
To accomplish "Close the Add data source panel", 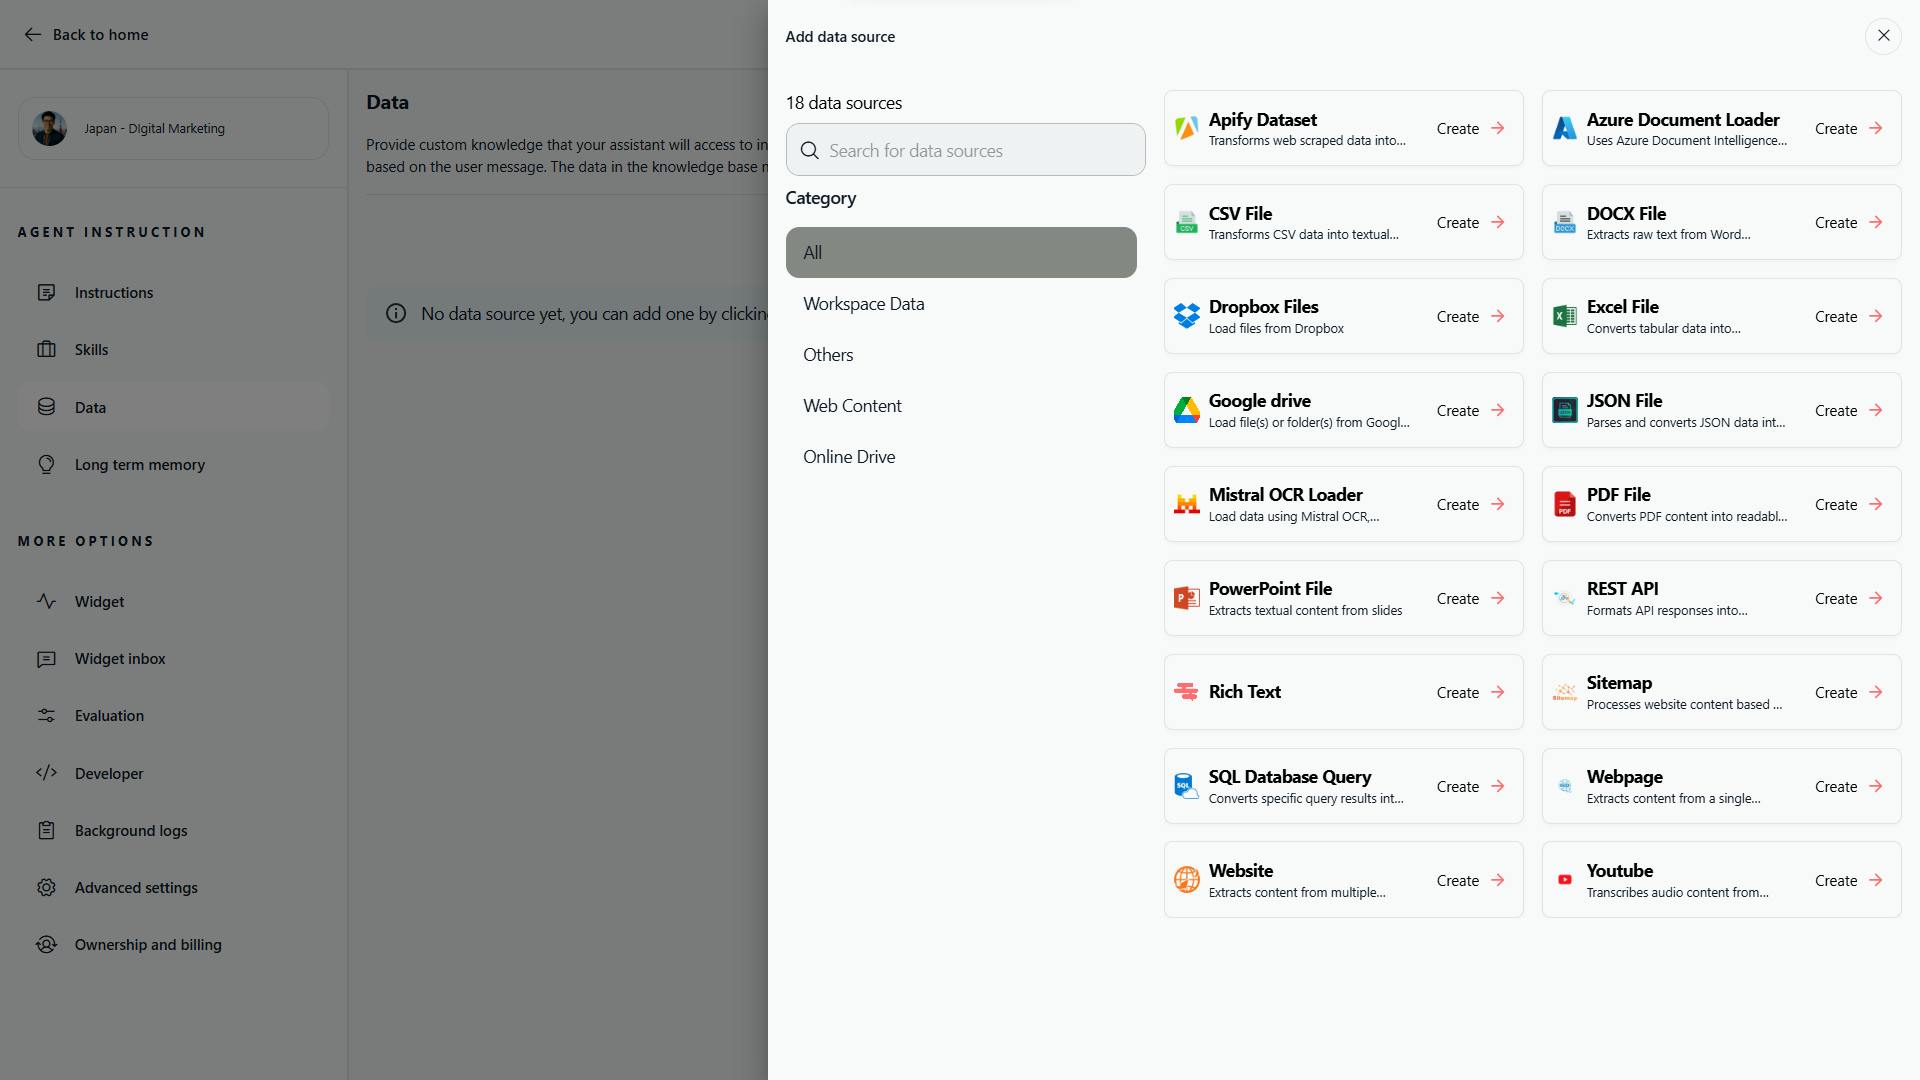I will (1884, 35).
